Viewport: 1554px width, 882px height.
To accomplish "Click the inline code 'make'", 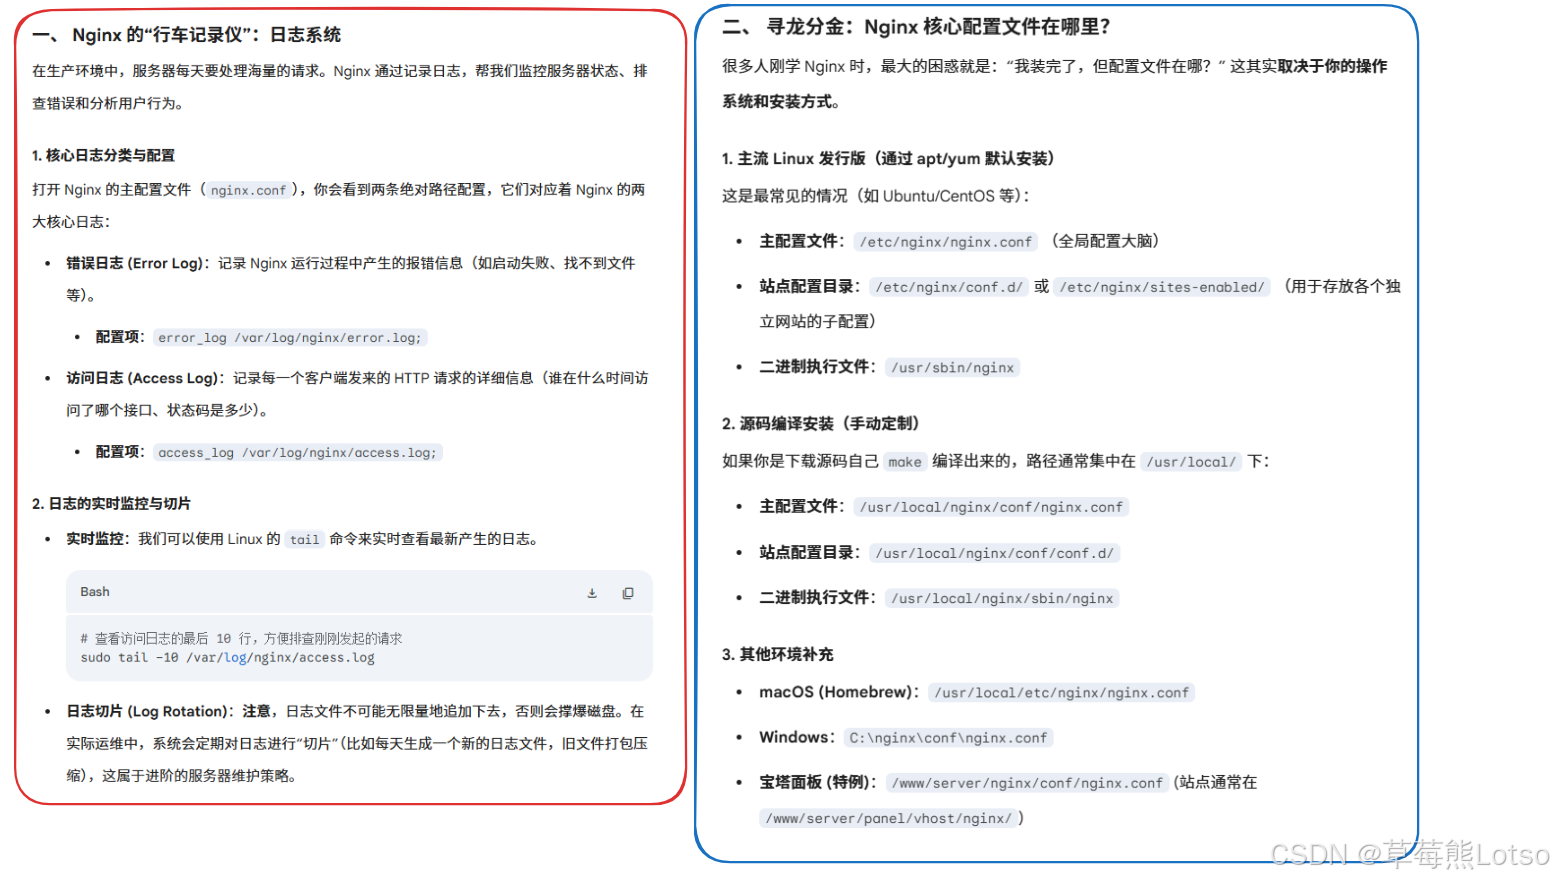I will (x=905, y=462).
